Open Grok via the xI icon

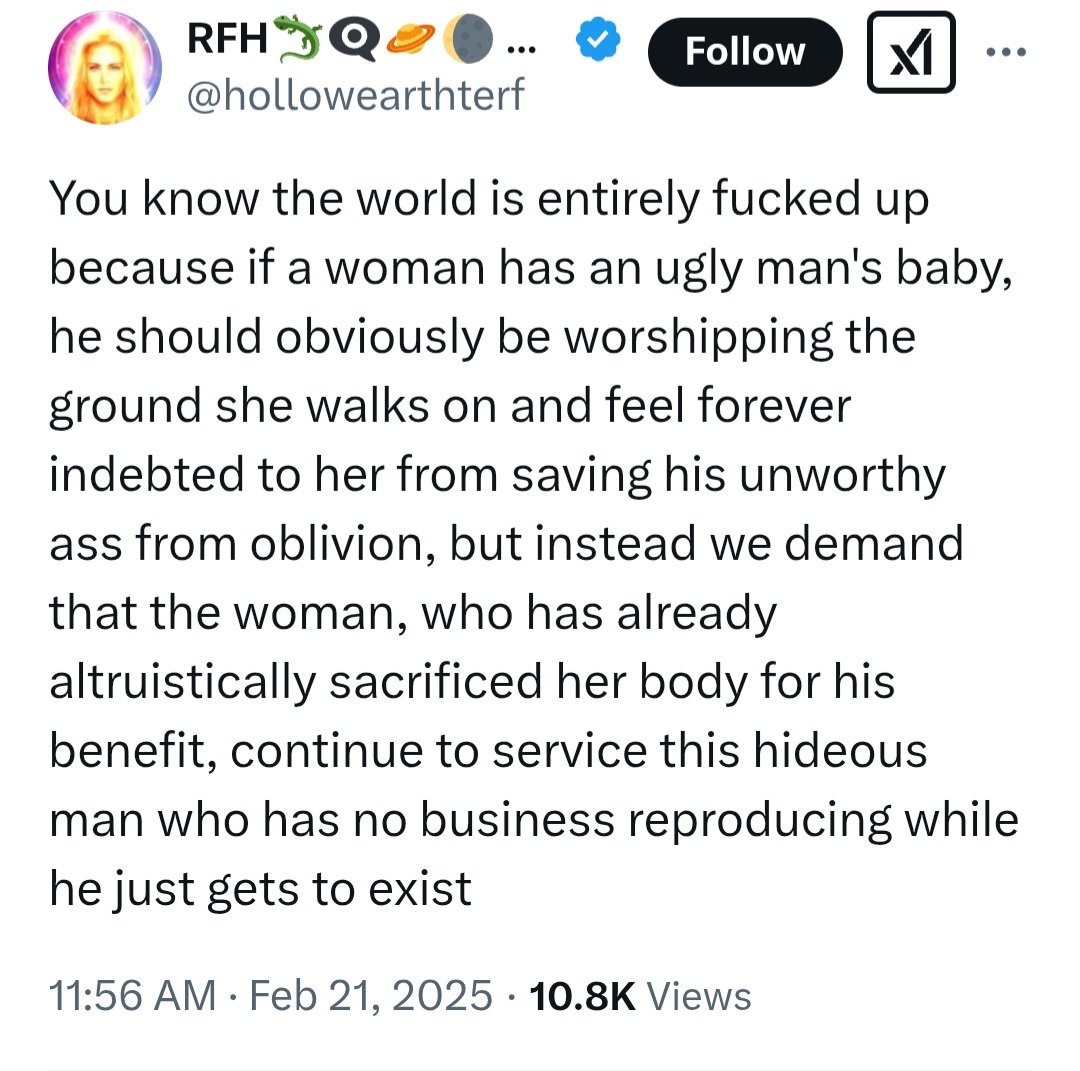click(910, 51)
